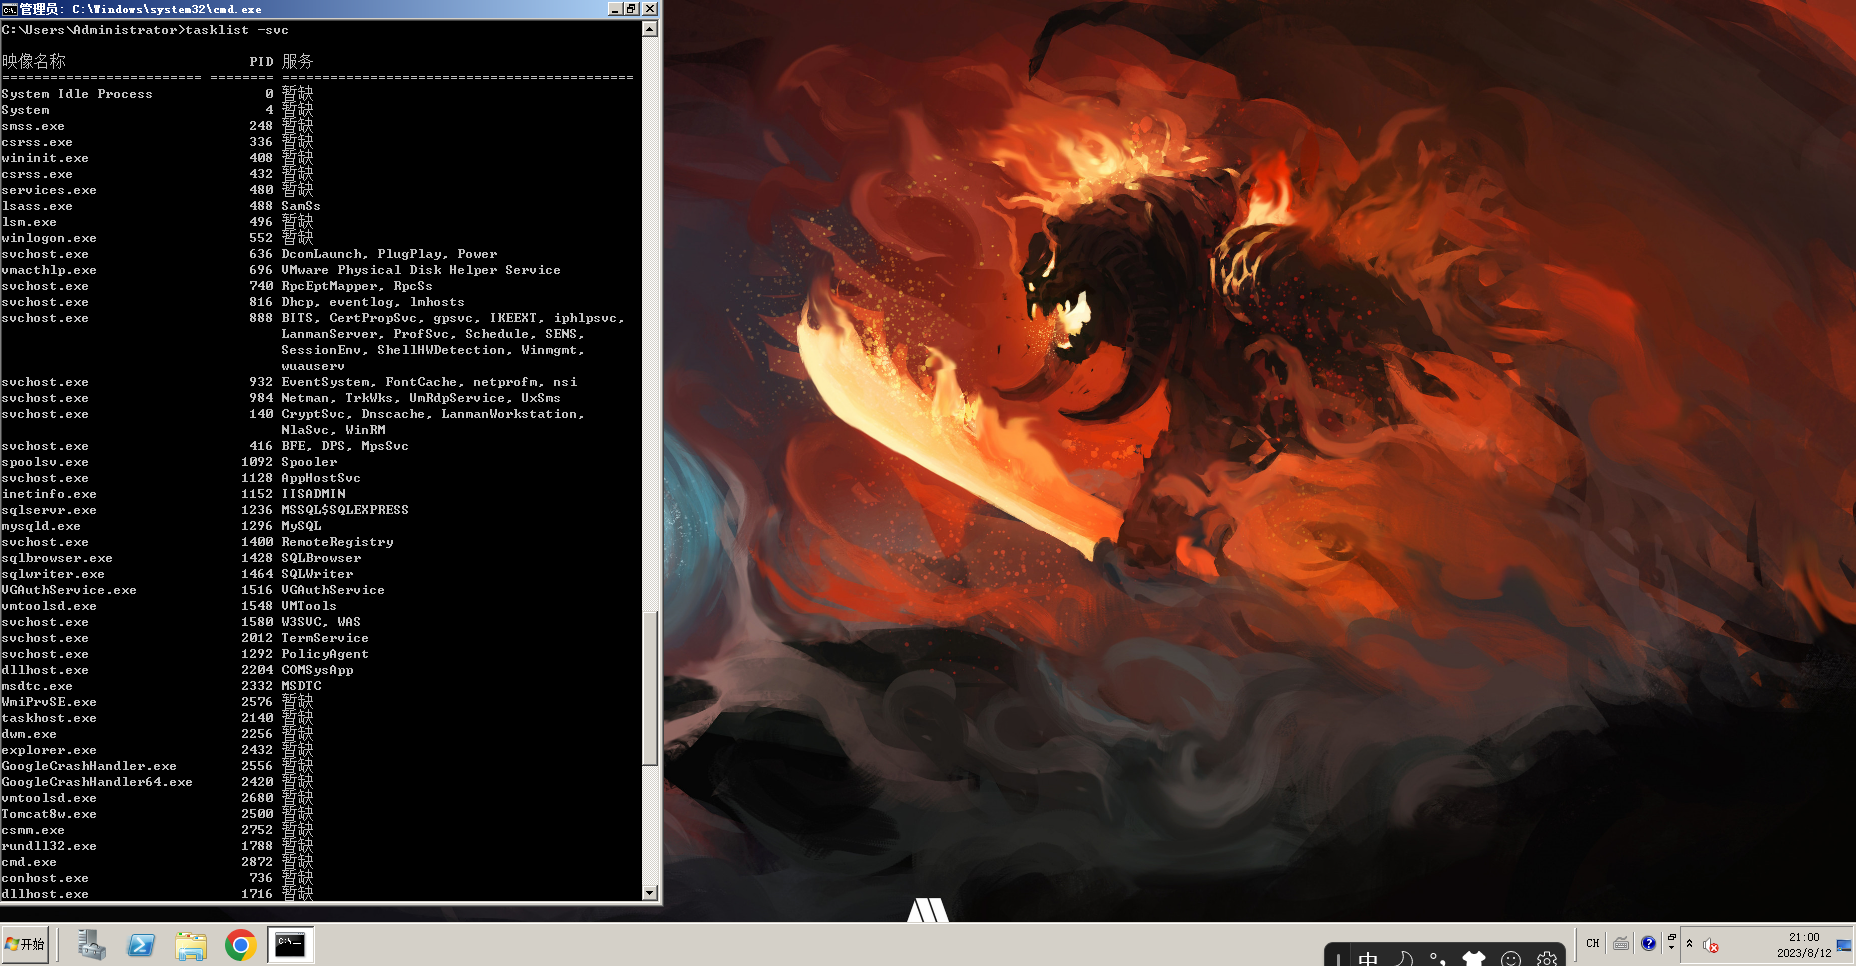Open the skin (shirt) icon on the input toolbar

[1473, 955]
